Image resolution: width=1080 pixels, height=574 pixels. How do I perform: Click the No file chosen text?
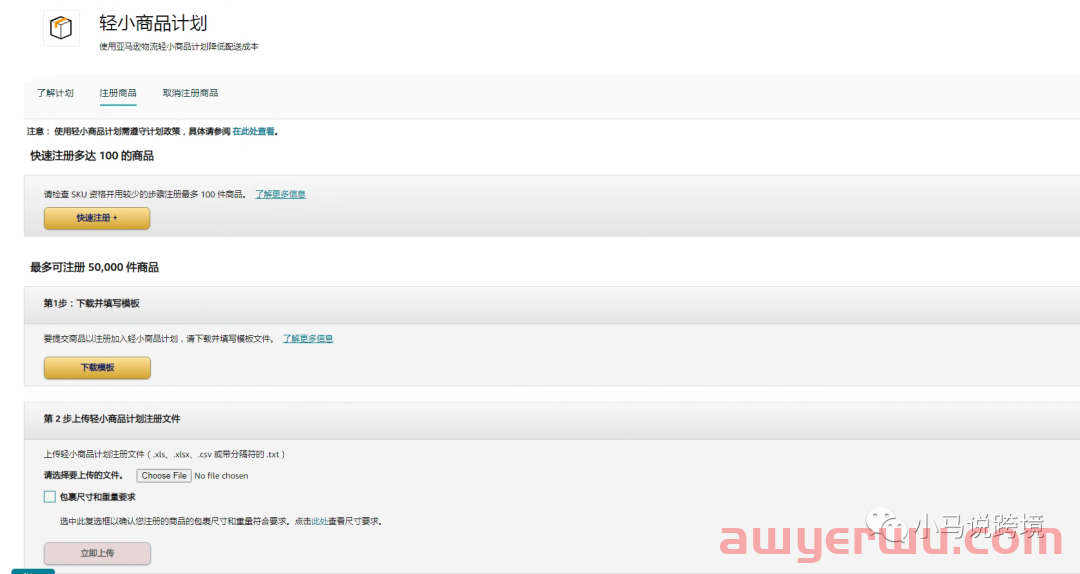coord(221,476)
